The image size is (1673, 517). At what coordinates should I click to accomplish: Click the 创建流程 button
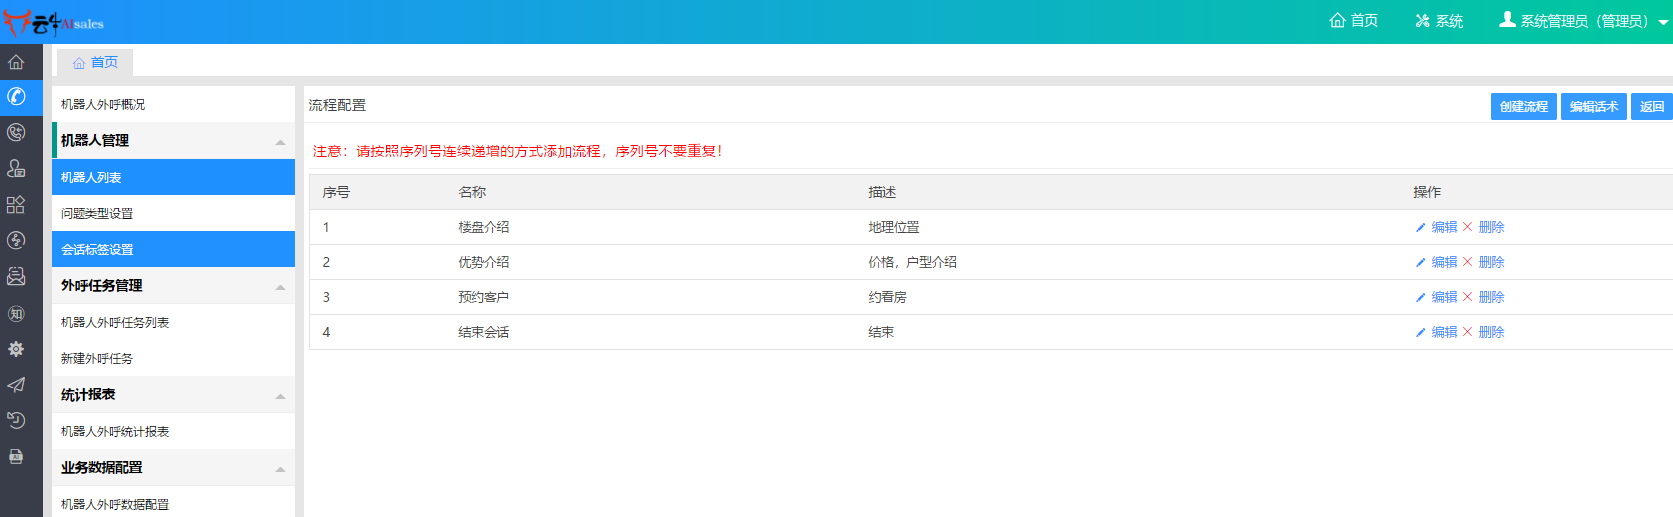(x=1523, y=107)
